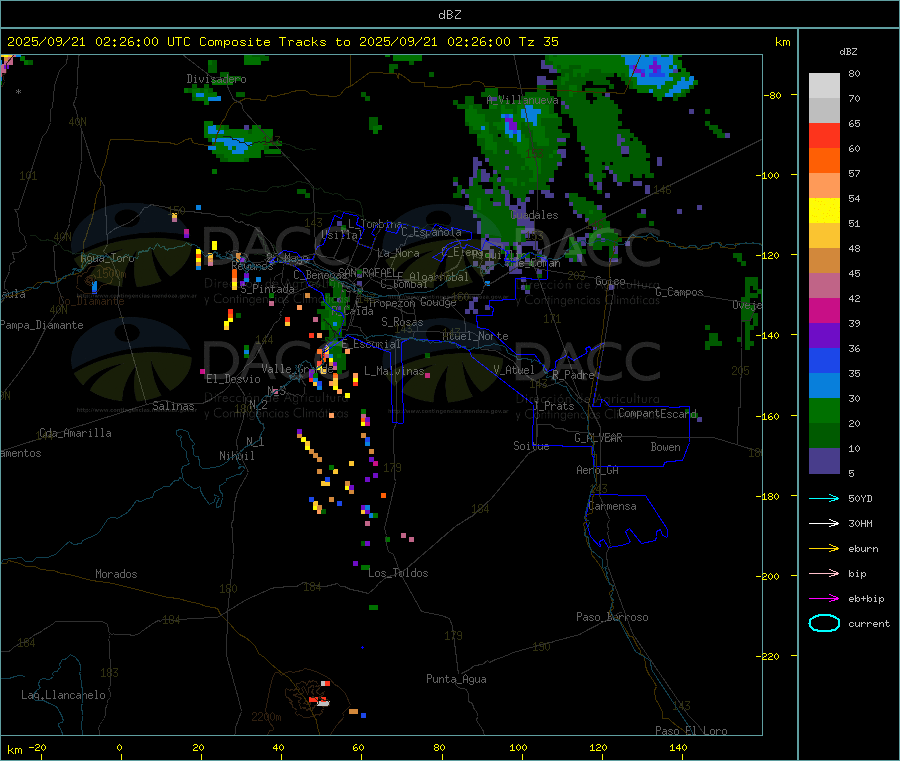Viewport: 900px width, 761px height.
Task: Click the 'Valle_Grande' map label
Action: tap(297, 369)
